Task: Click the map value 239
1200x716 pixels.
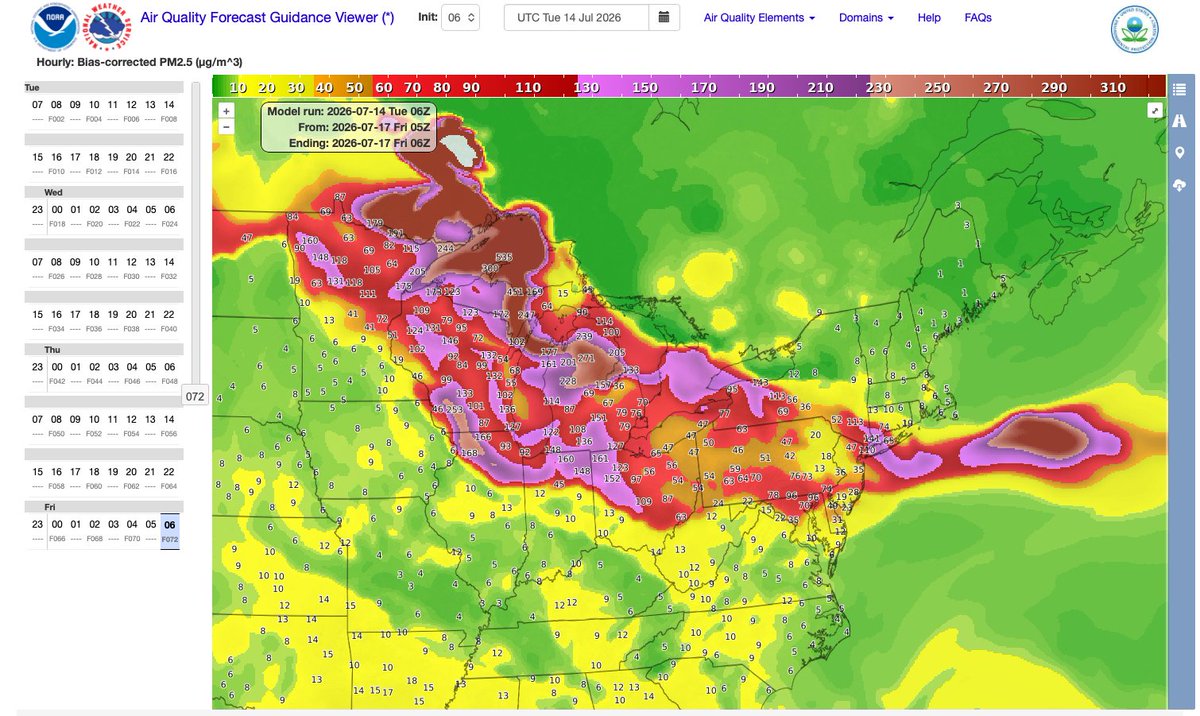Action: pyautogui.click(x=584, y=335)
